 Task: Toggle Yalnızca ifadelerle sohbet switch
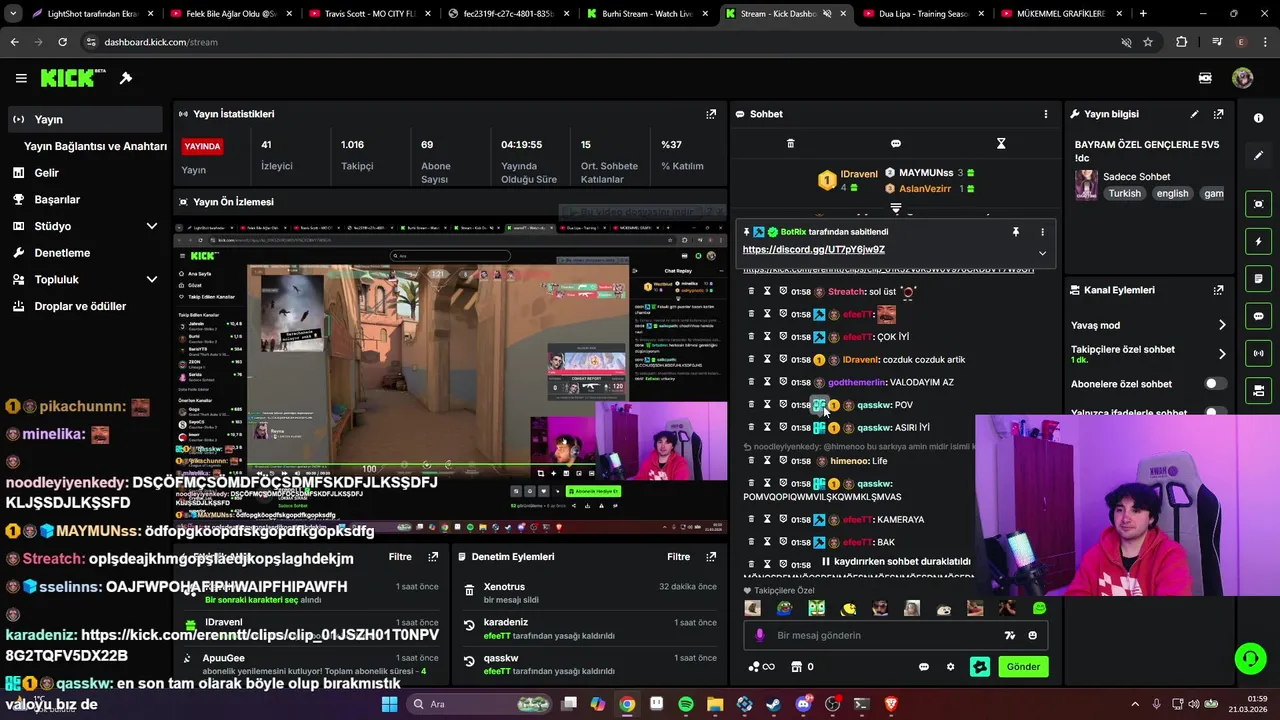coord(1215,412)
